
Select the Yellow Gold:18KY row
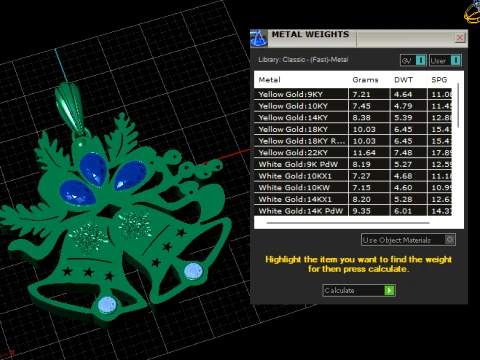click(353, 129)
